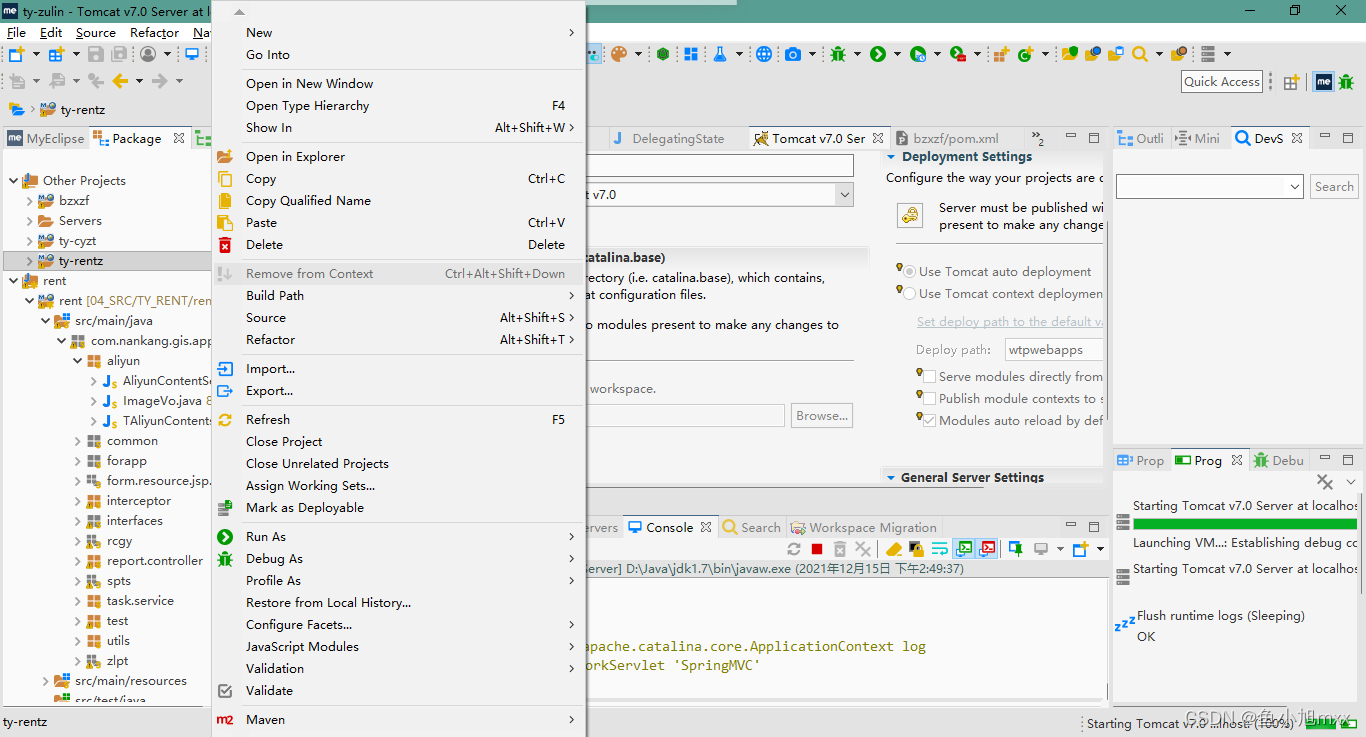
Task: Expand the bzxzf project node
Action: click(x=30, y=200)
